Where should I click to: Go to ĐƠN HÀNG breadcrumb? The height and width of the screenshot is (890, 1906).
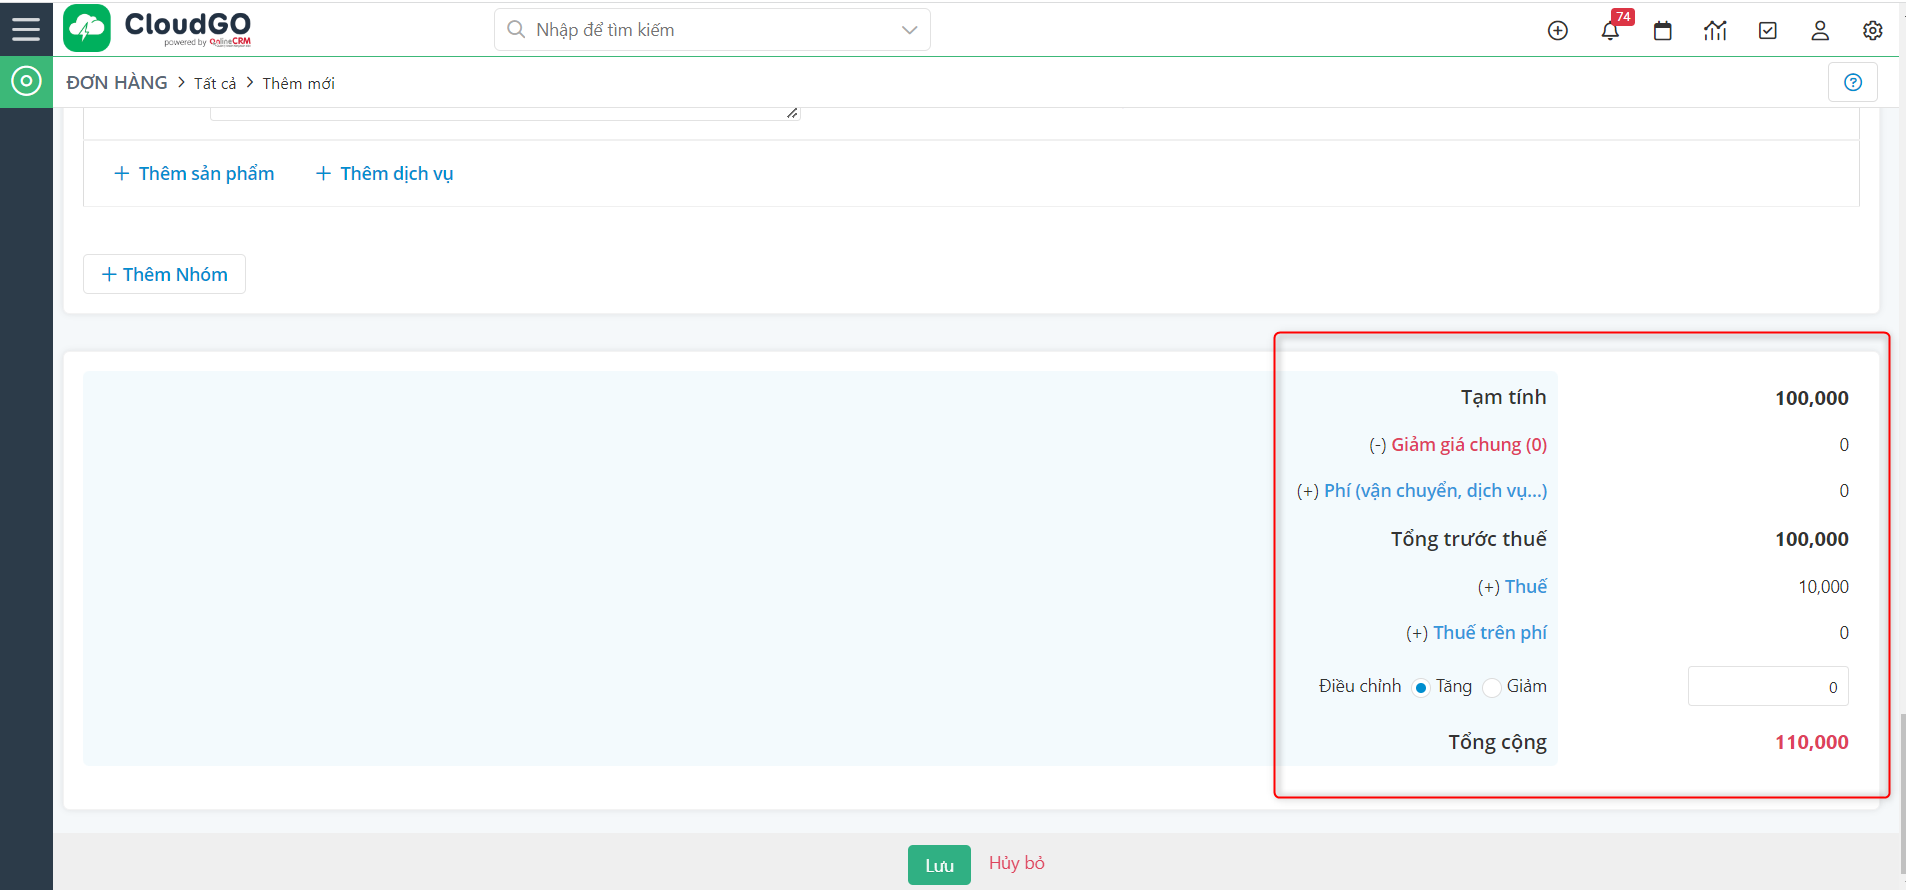[x=117, y=83]
